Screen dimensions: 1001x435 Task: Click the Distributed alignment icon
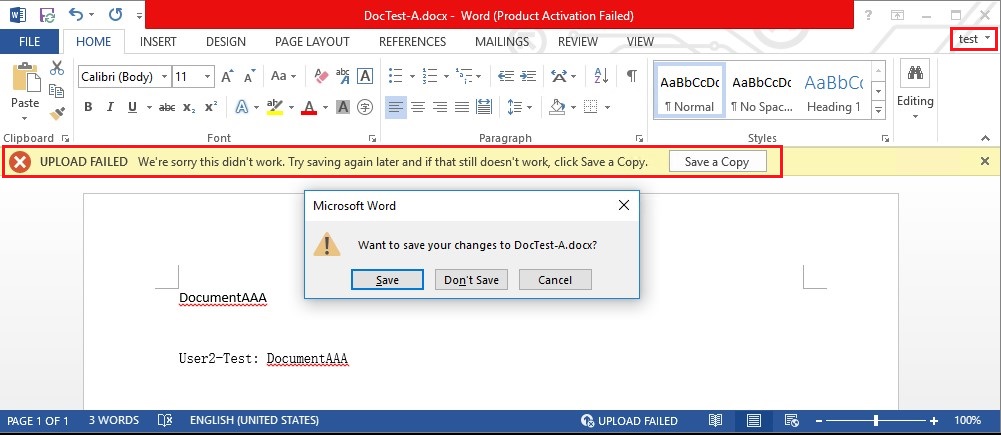pos(484,107)
